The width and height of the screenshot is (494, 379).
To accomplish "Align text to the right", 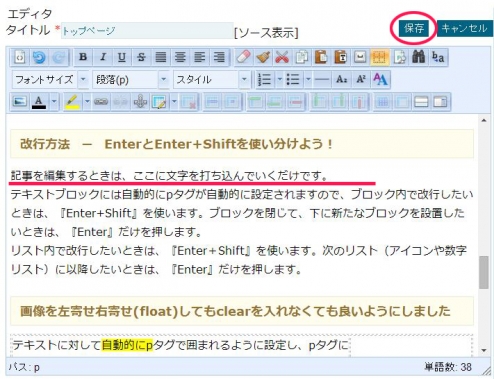I will point(219,57).
